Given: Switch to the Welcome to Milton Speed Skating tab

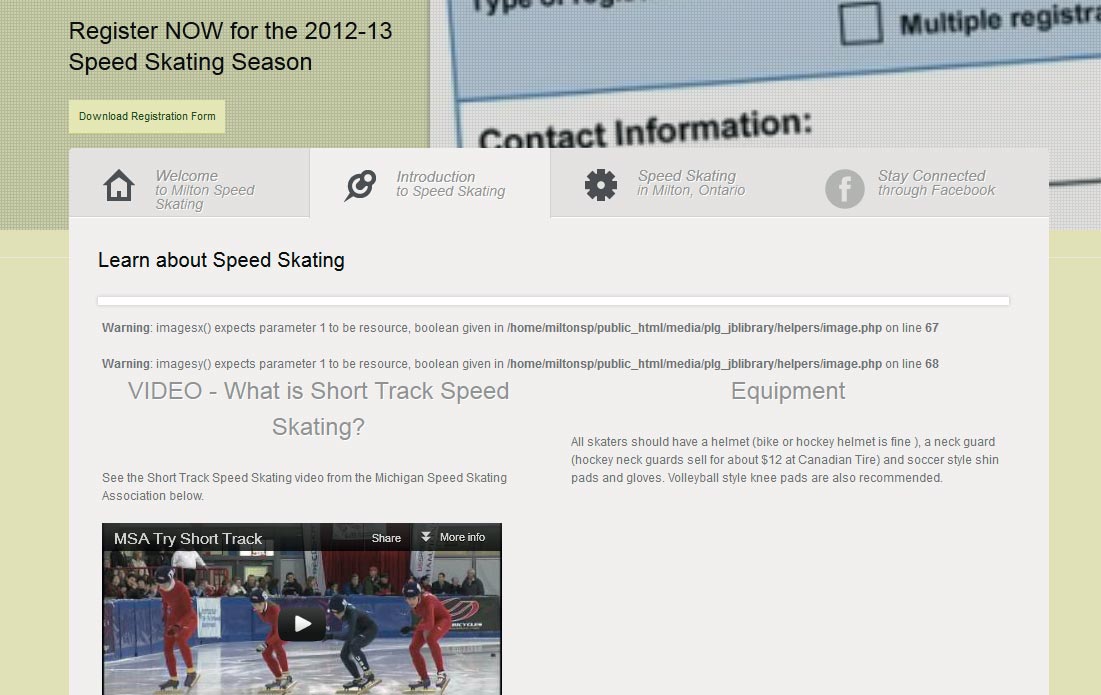Looking at the screenshot, I should click(189, 183).
